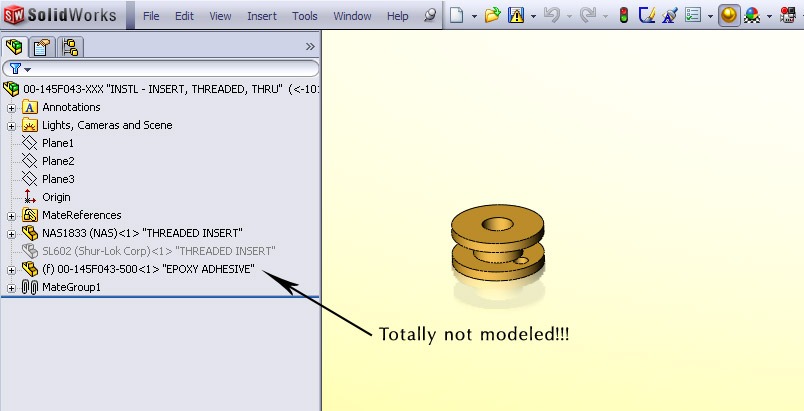The width and height of the screenshot is (804, 411).
Task: Expand the MateGroup1 node
Action: tap(11, 288)
